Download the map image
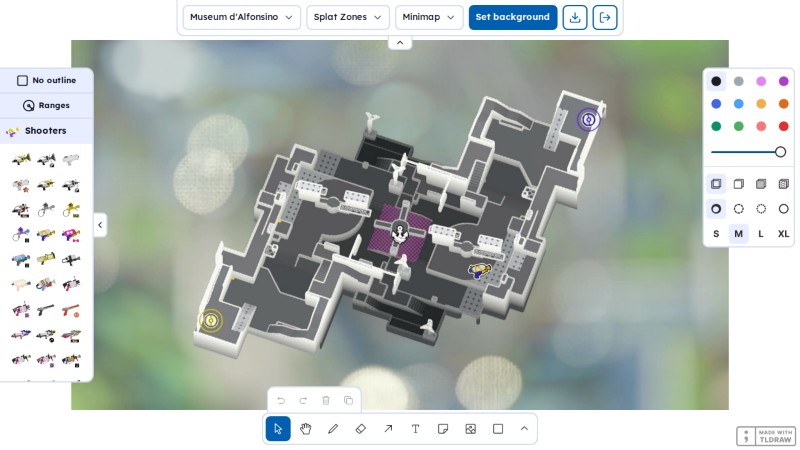Screen dimensions: 800x450 click(575, 17)
